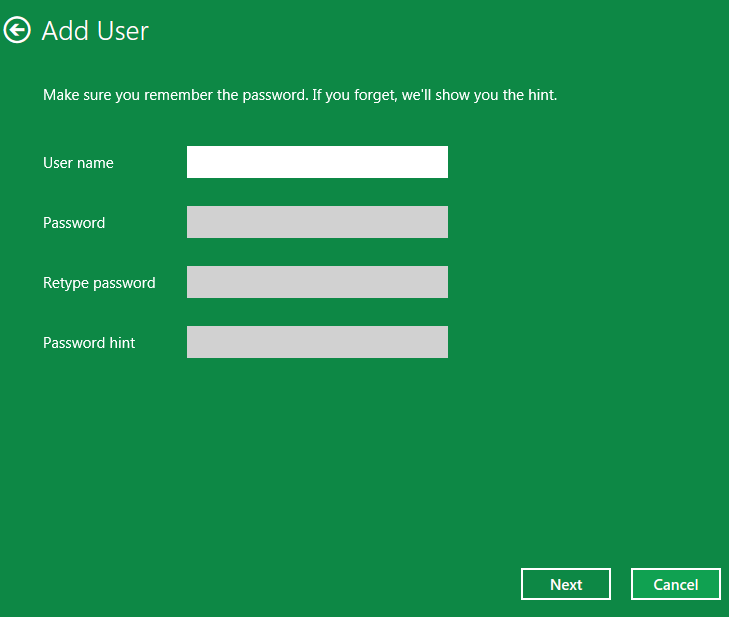The image size is (729, 617).
Task: Focus the Password entry field
Action: (317, 222)
